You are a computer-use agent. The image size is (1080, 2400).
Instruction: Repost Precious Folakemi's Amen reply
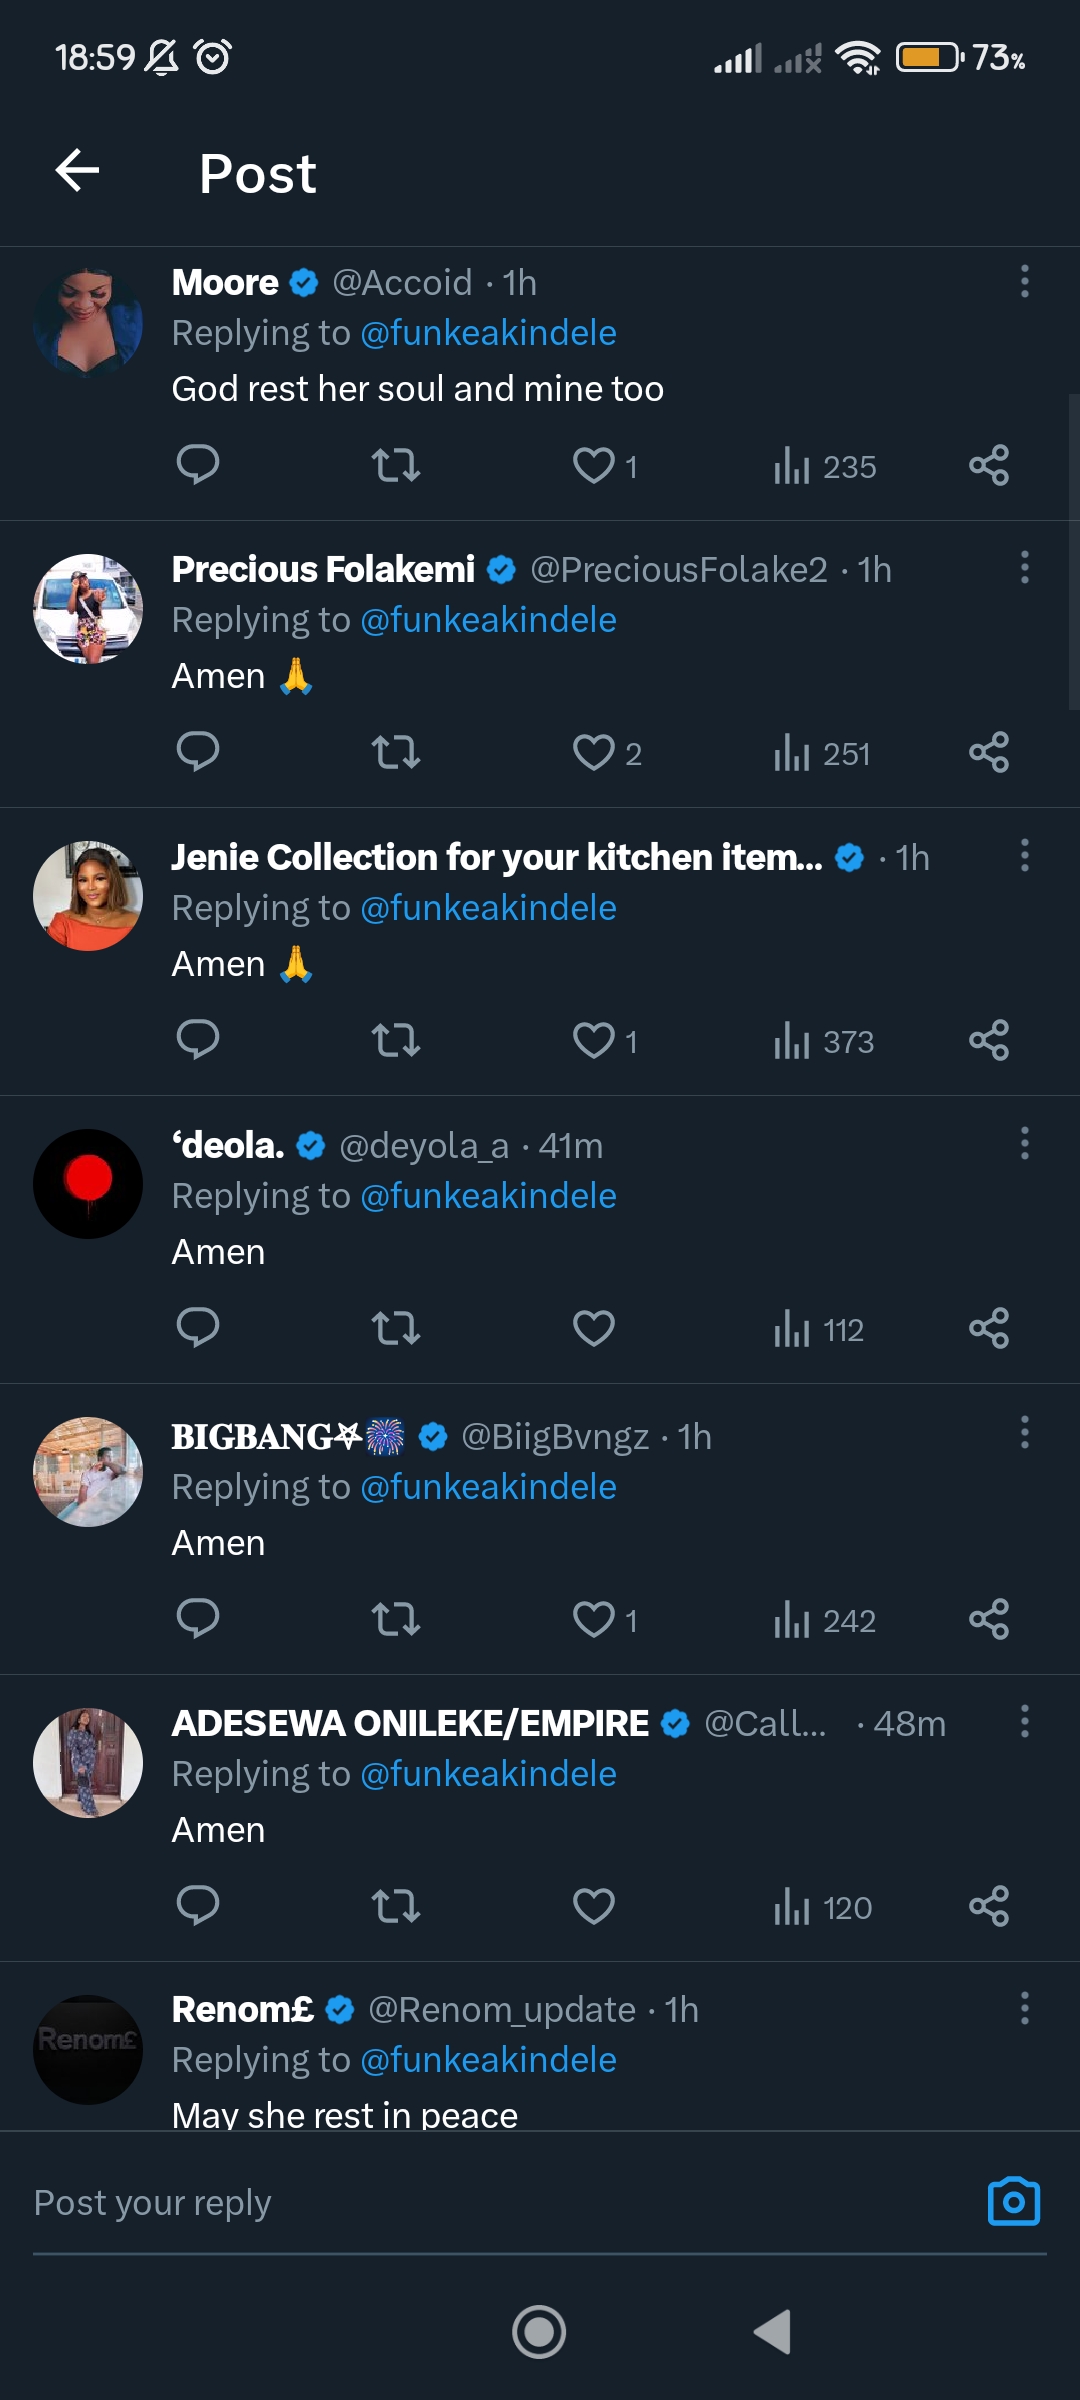[x=396, y=752]
